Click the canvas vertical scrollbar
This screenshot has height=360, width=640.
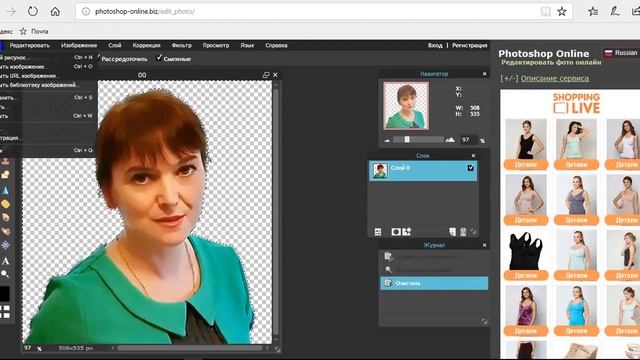[x=276, y=212]
